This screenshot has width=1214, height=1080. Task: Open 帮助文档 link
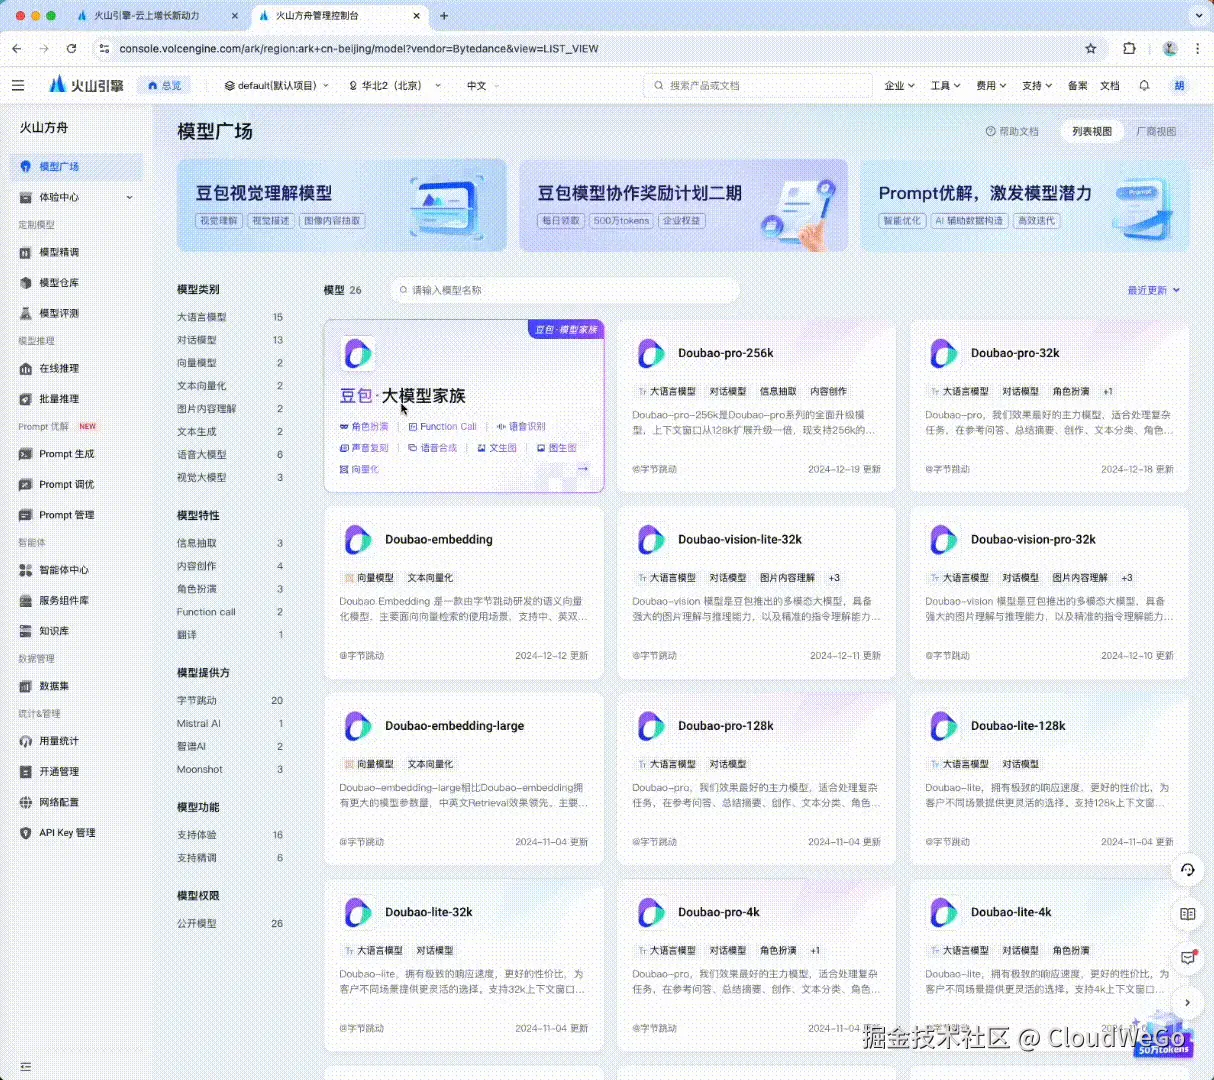(1012, 131)
